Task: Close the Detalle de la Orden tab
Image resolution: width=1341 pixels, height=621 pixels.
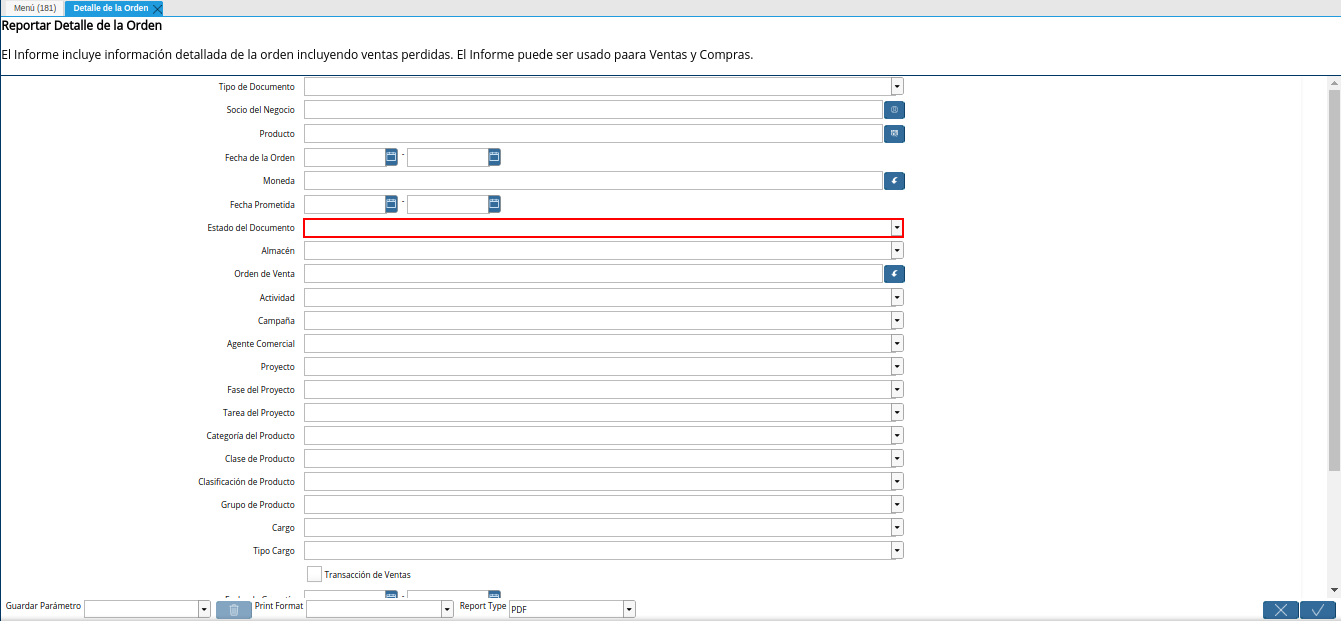Action: coord(157,8)
